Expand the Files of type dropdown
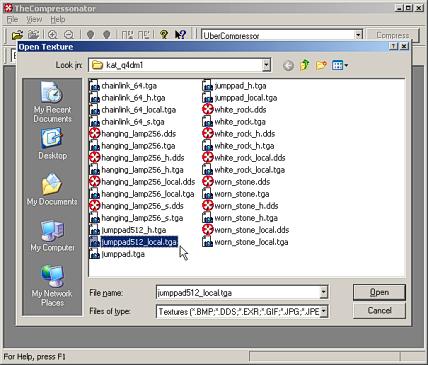 (323, 312)
